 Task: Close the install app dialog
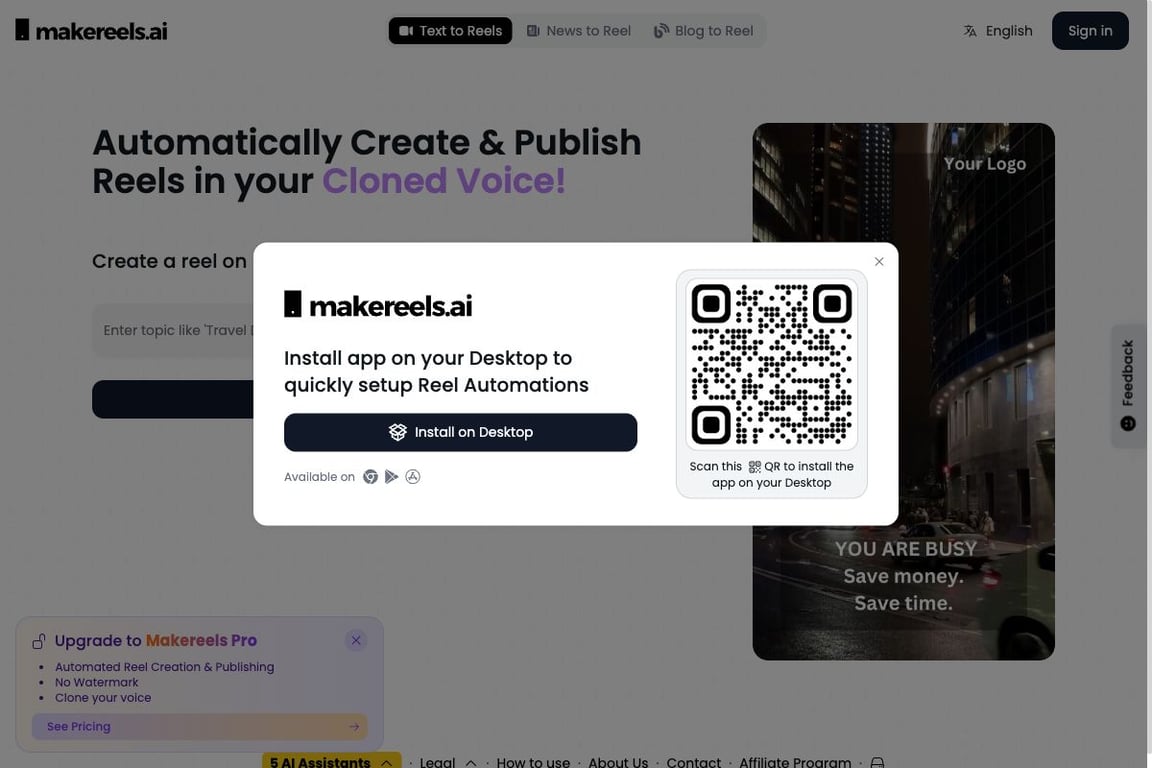click(879, 262)
